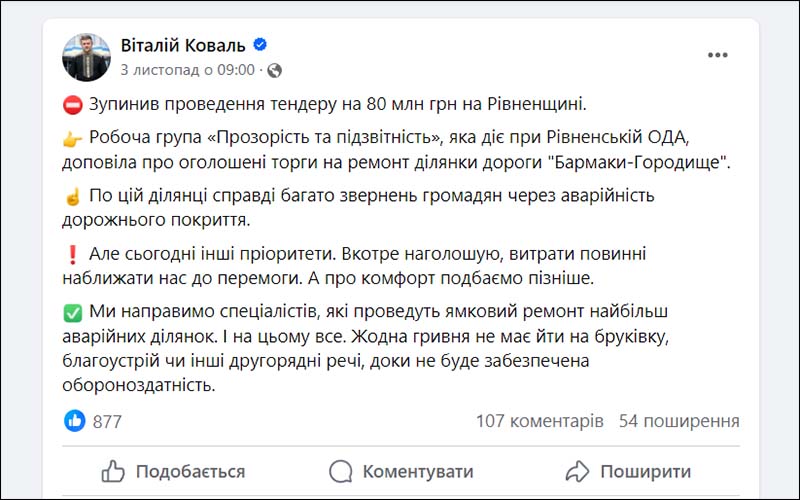Screen dimensions: 800x500
Task: Click the index-finger-up emoji before По цій ділянці
Action: (x=73, y=196)
